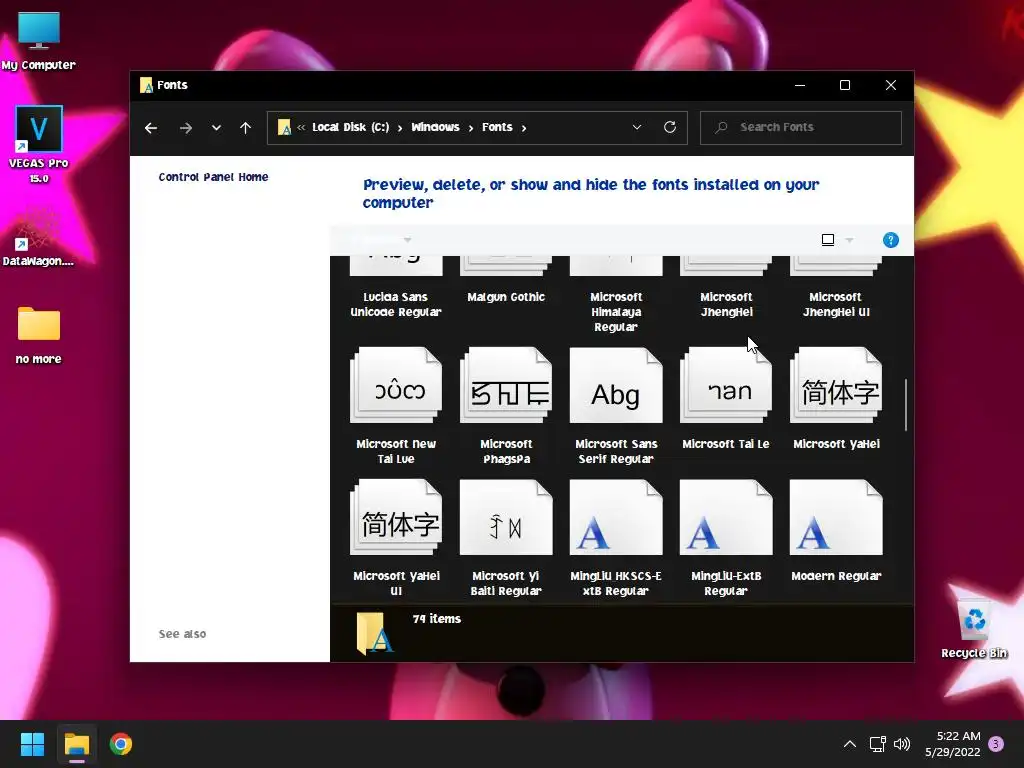Select Microsoft Sans Serif Regular font
The width and height of the screenshot is (1024, 768).
[616, 406]
